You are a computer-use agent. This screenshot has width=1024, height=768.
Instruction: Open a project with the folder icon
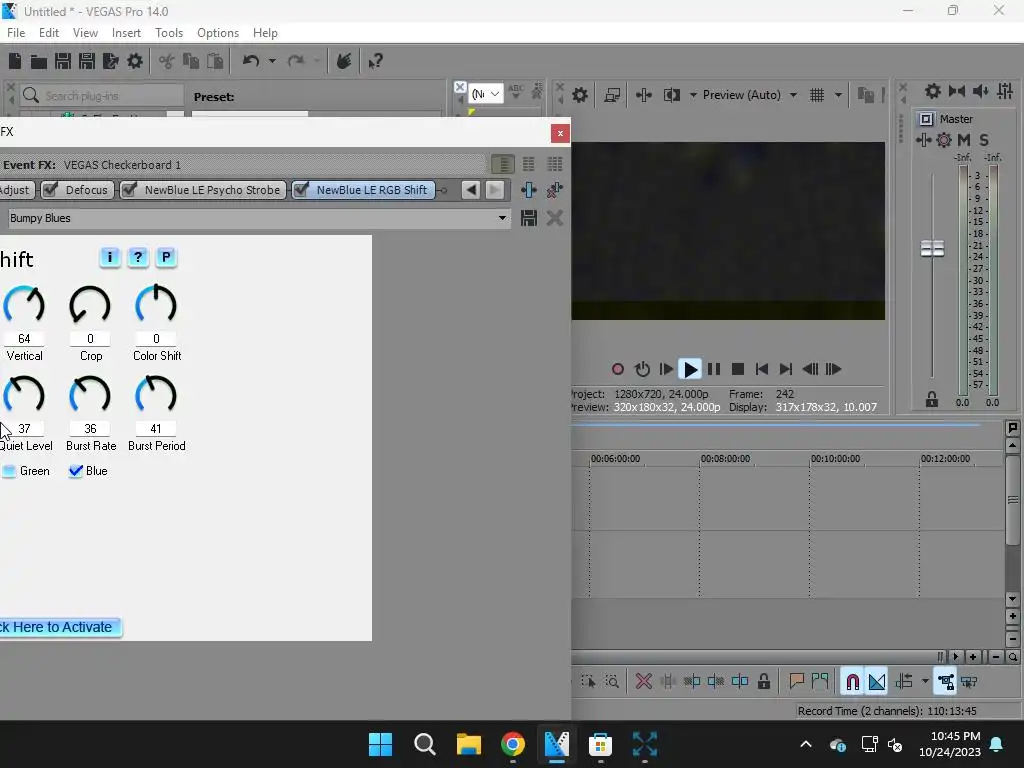coord(39,61)
